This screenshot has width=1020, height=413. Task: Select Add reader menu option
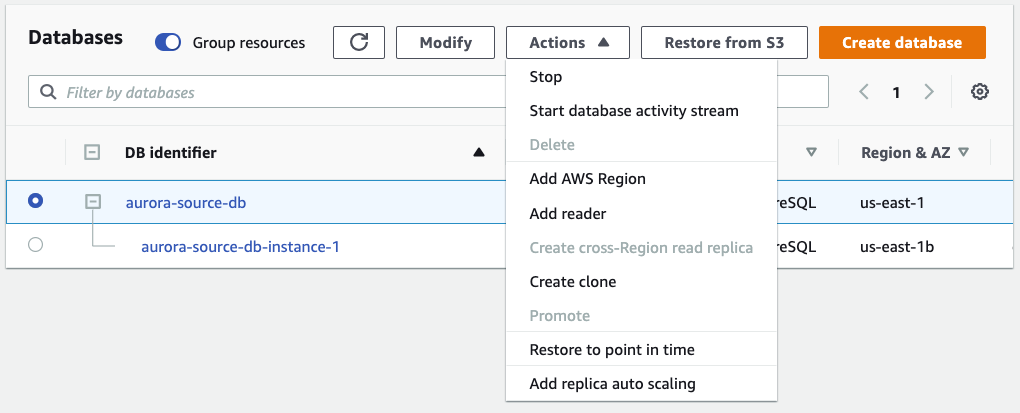pyautogui.click(x=568, y=213)
